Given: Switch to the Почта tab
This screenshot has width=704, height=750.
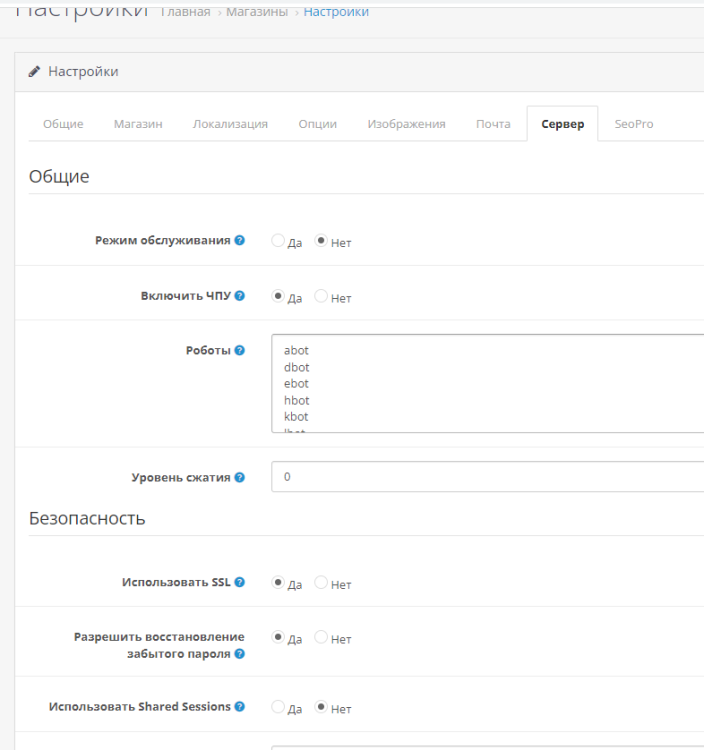Looking at the screenshot, I should (493, 124).
